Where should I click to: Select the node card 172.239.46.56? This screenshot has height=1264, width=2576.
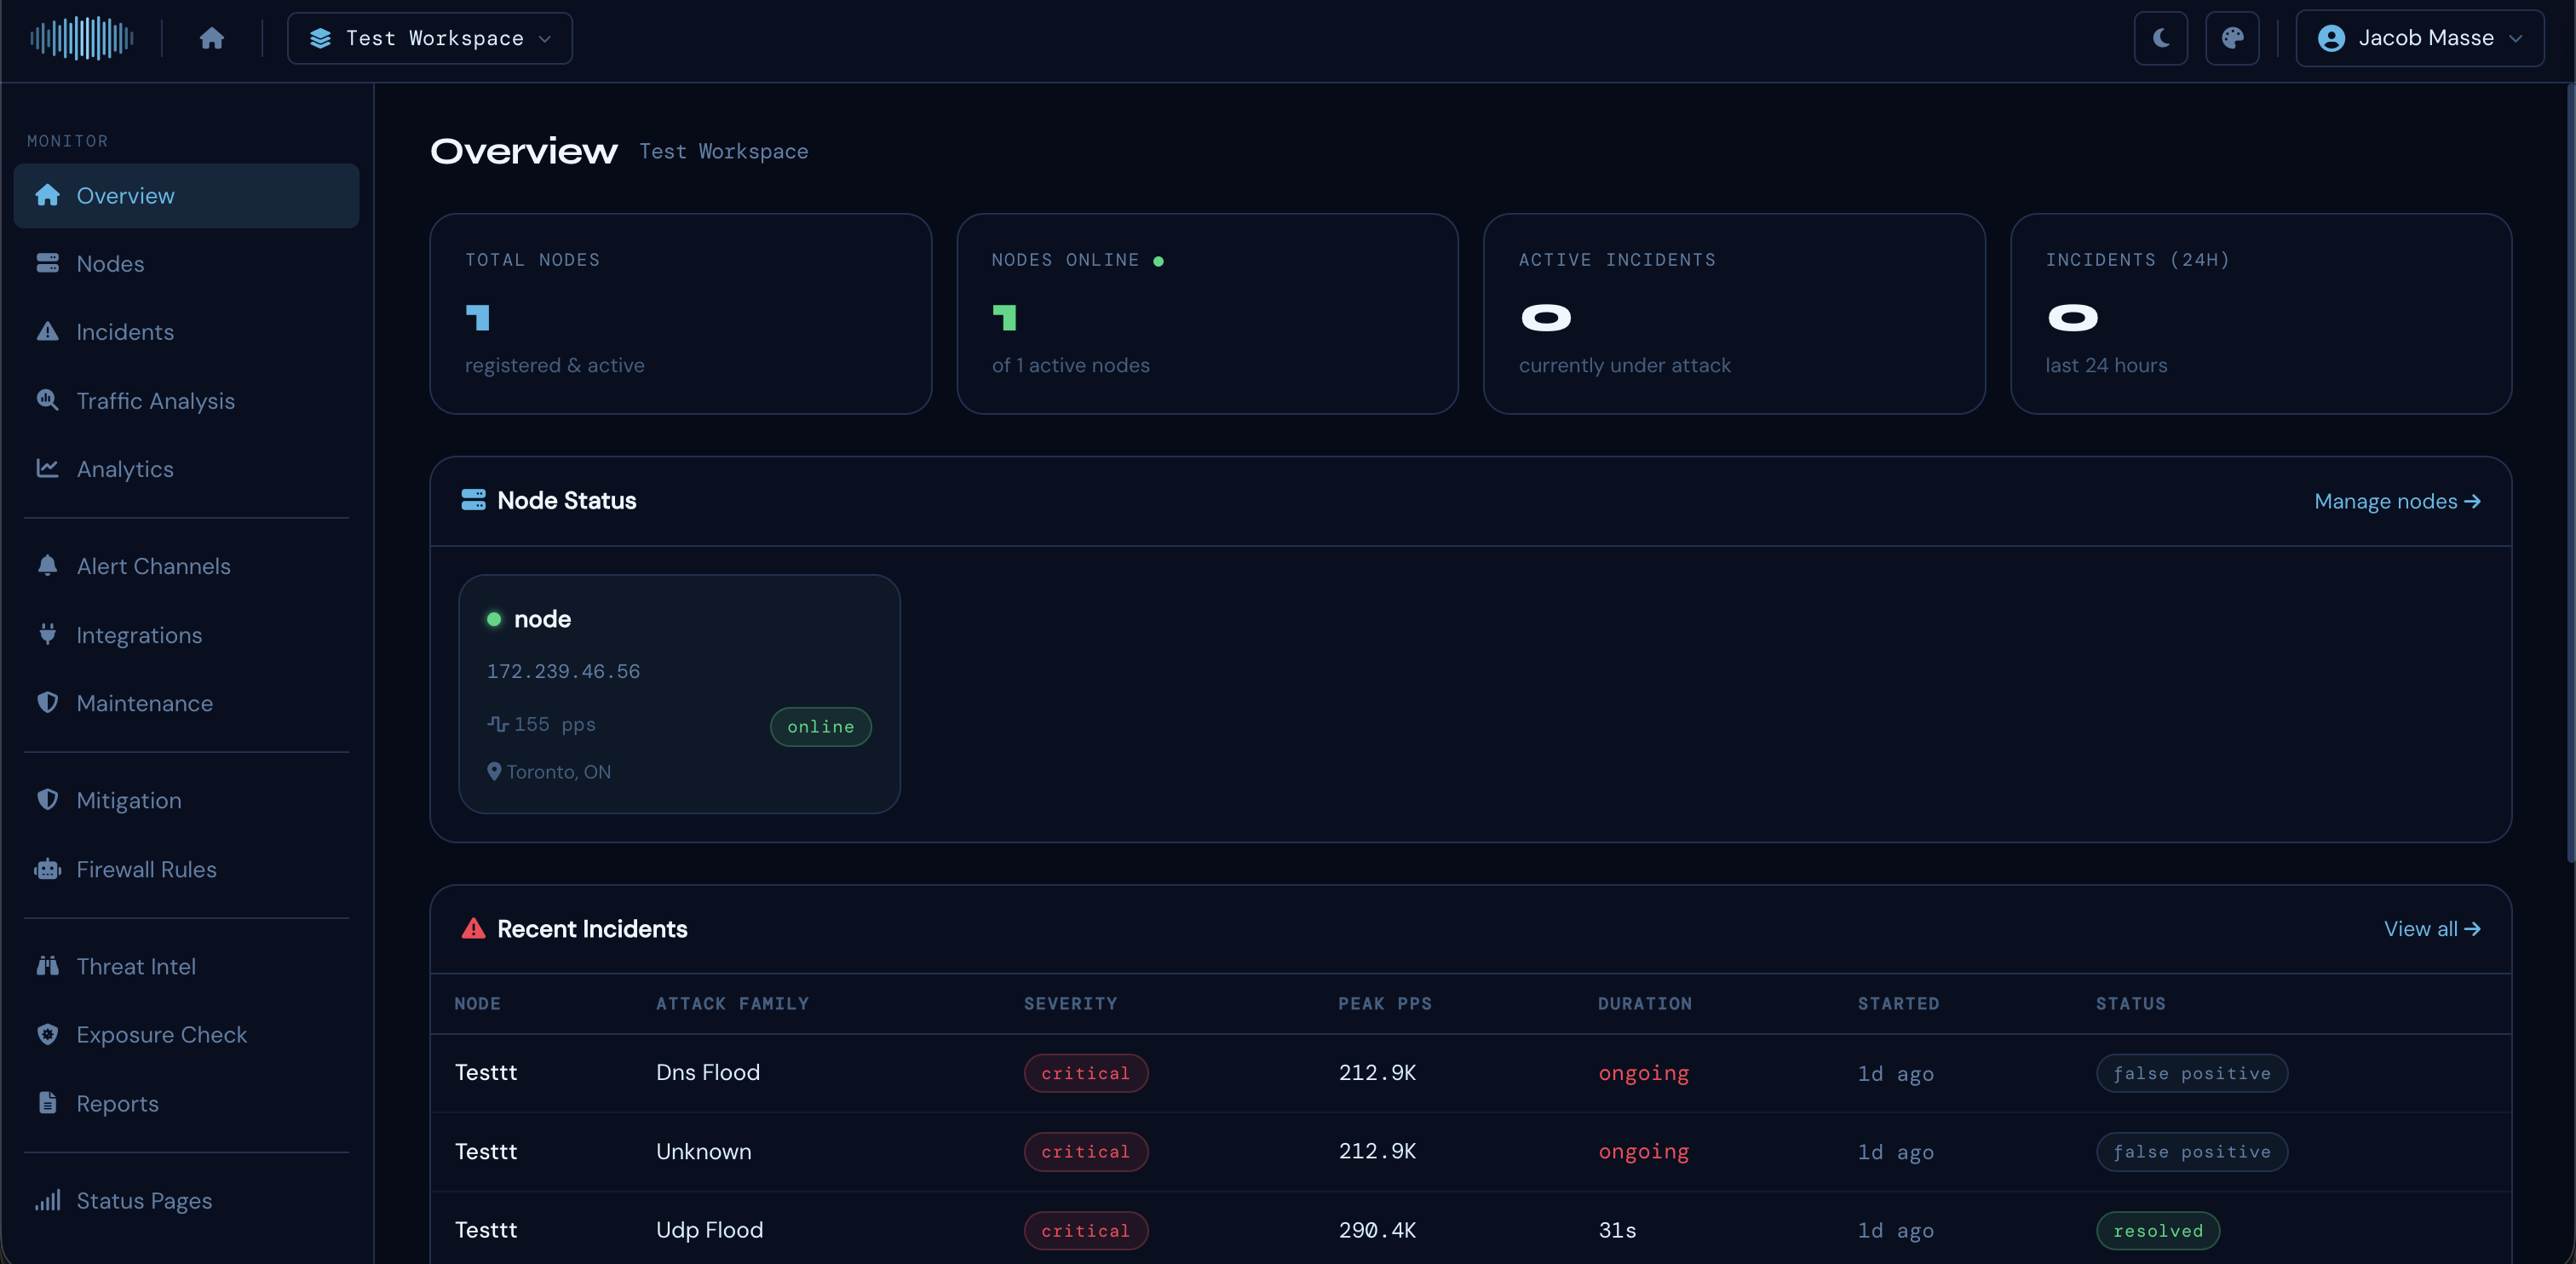[679, 693]
